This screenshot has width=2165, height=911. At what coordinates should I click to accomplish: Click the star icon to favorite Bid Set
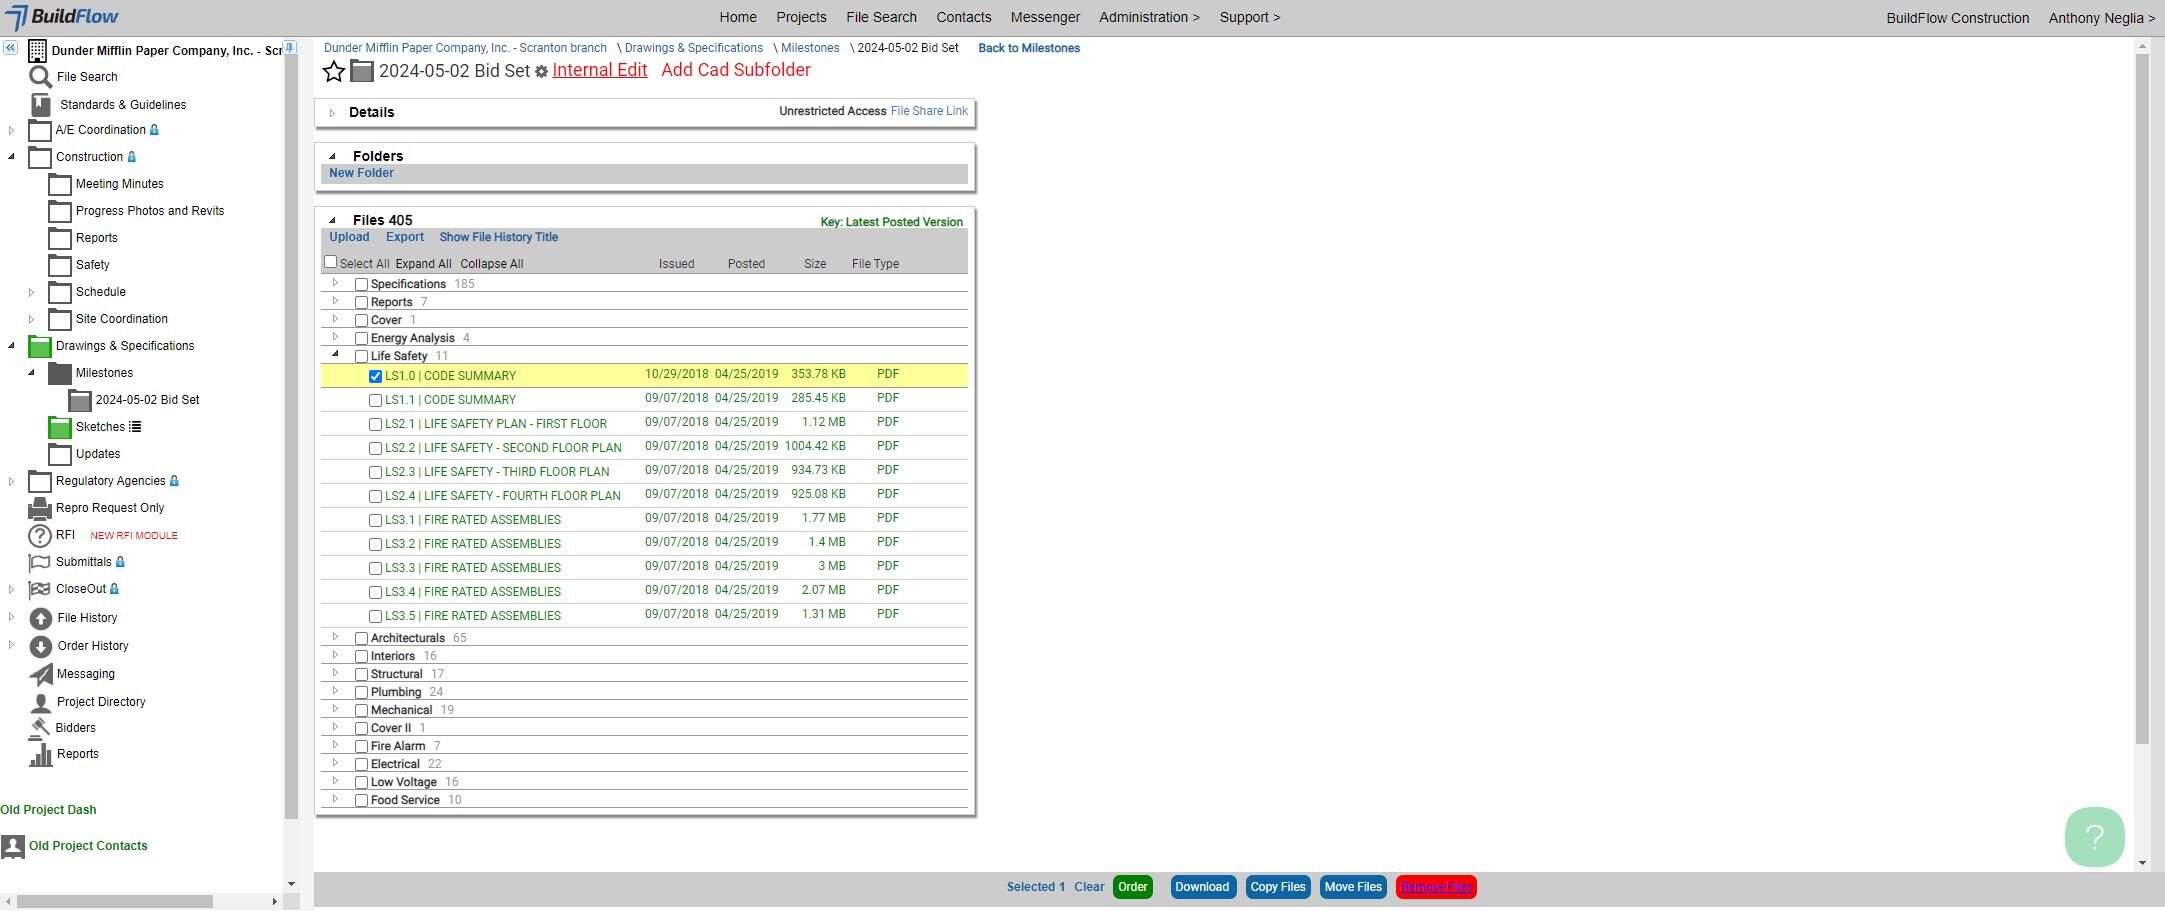pyautogui.click(x=334, y=71)
